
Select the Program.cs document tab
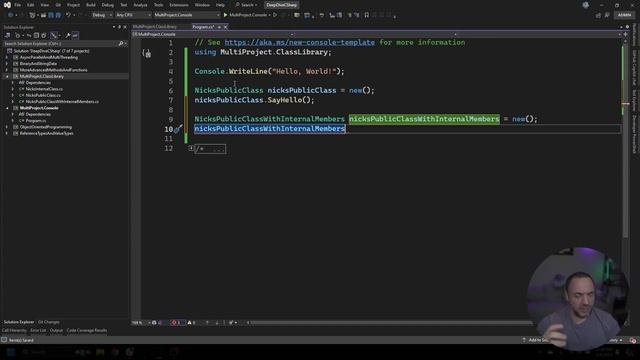pos(203,27)
